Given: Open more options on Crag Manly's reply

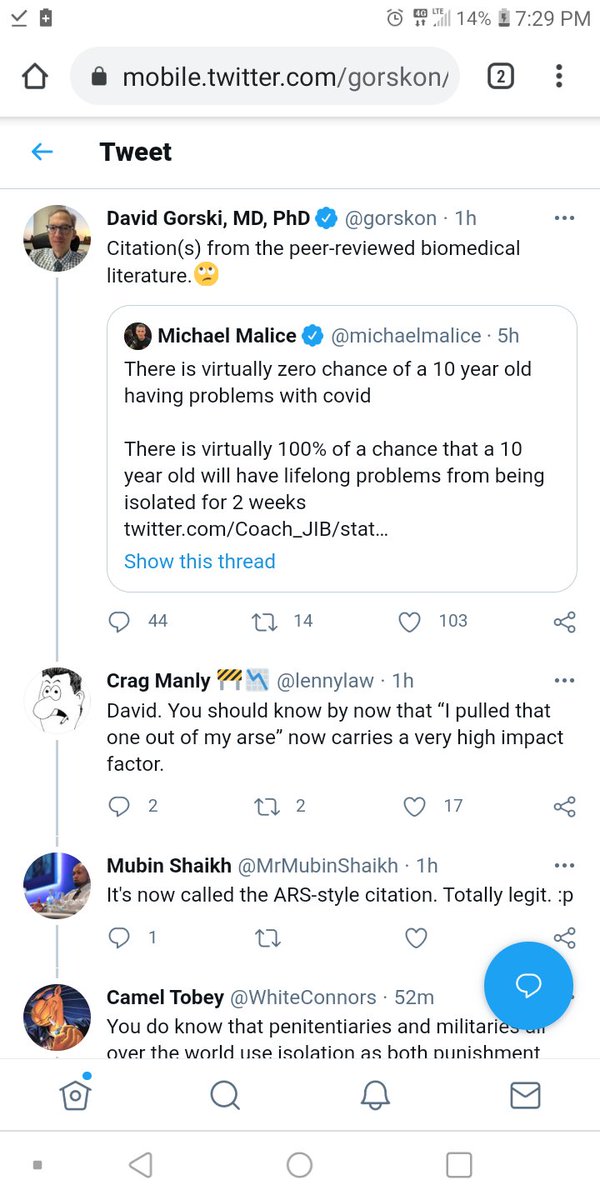Looking at the screenshot, I should click(x=564, y=681).
